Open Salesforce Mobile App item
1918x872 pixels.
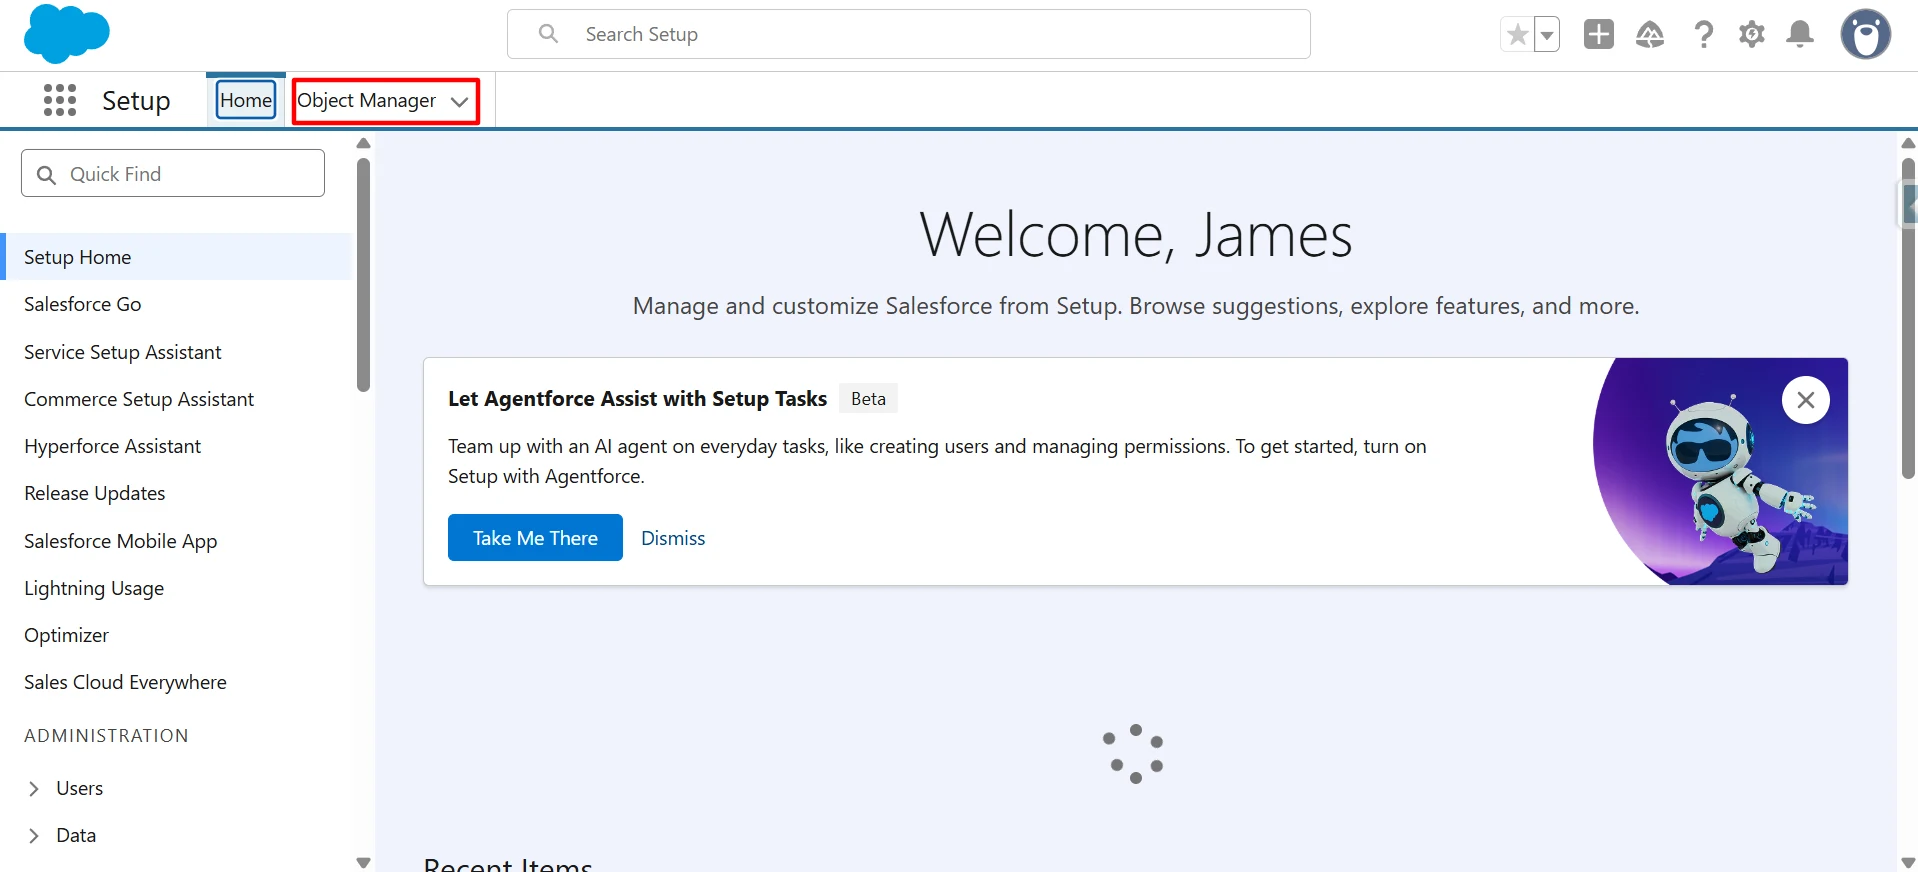click(x=120, y=541)
